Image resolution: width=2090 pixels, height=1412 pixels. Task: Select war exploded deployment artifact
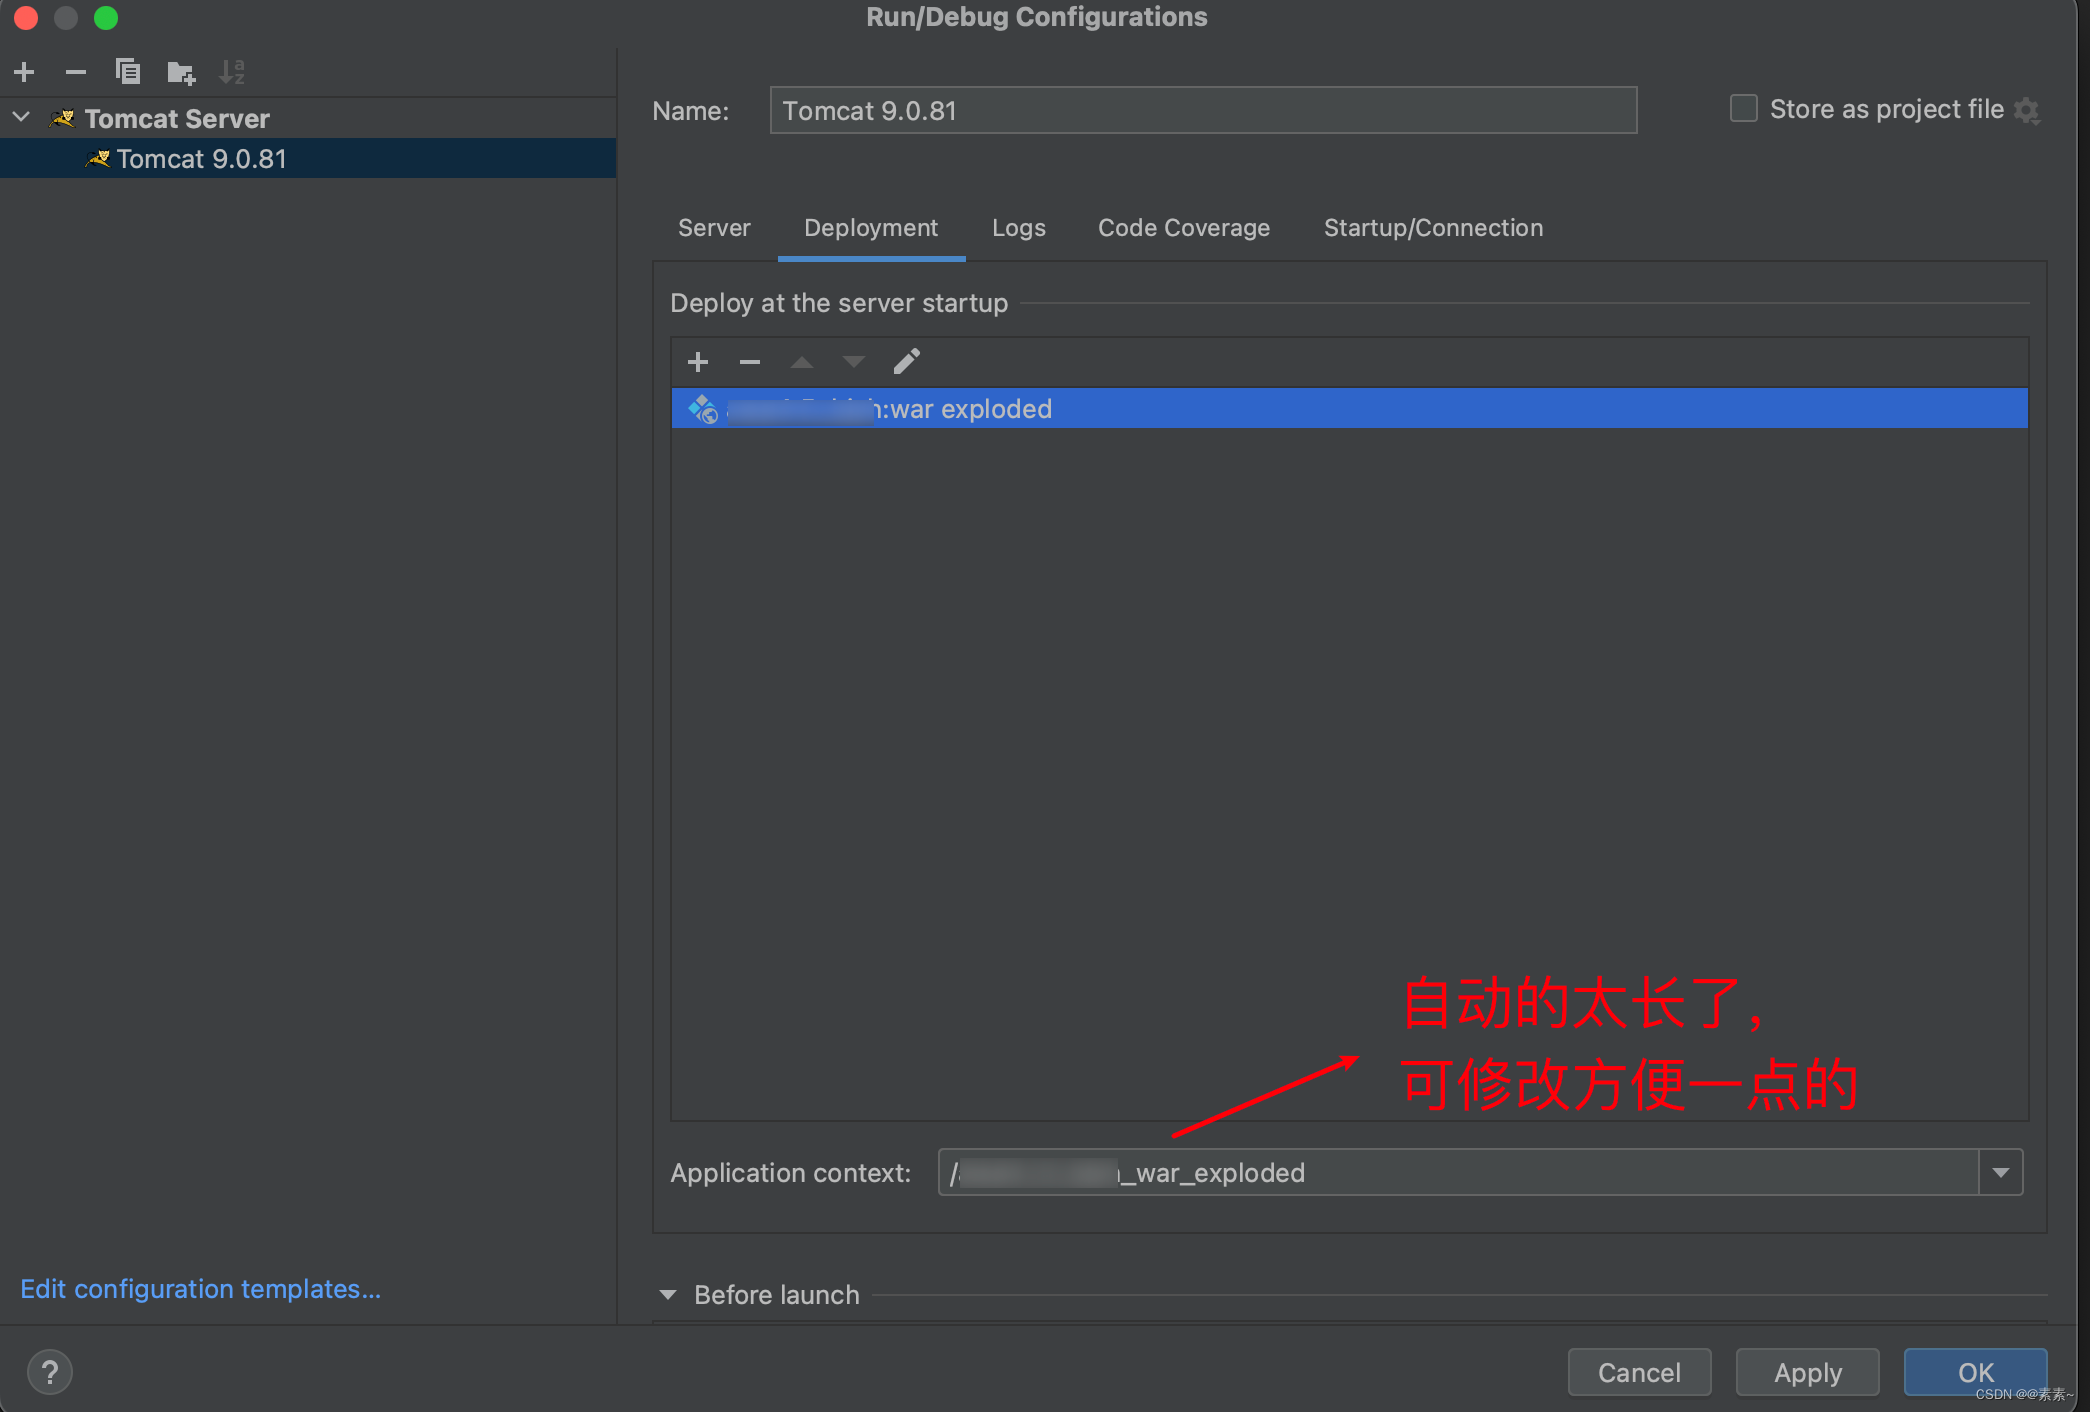[1346, 408]
